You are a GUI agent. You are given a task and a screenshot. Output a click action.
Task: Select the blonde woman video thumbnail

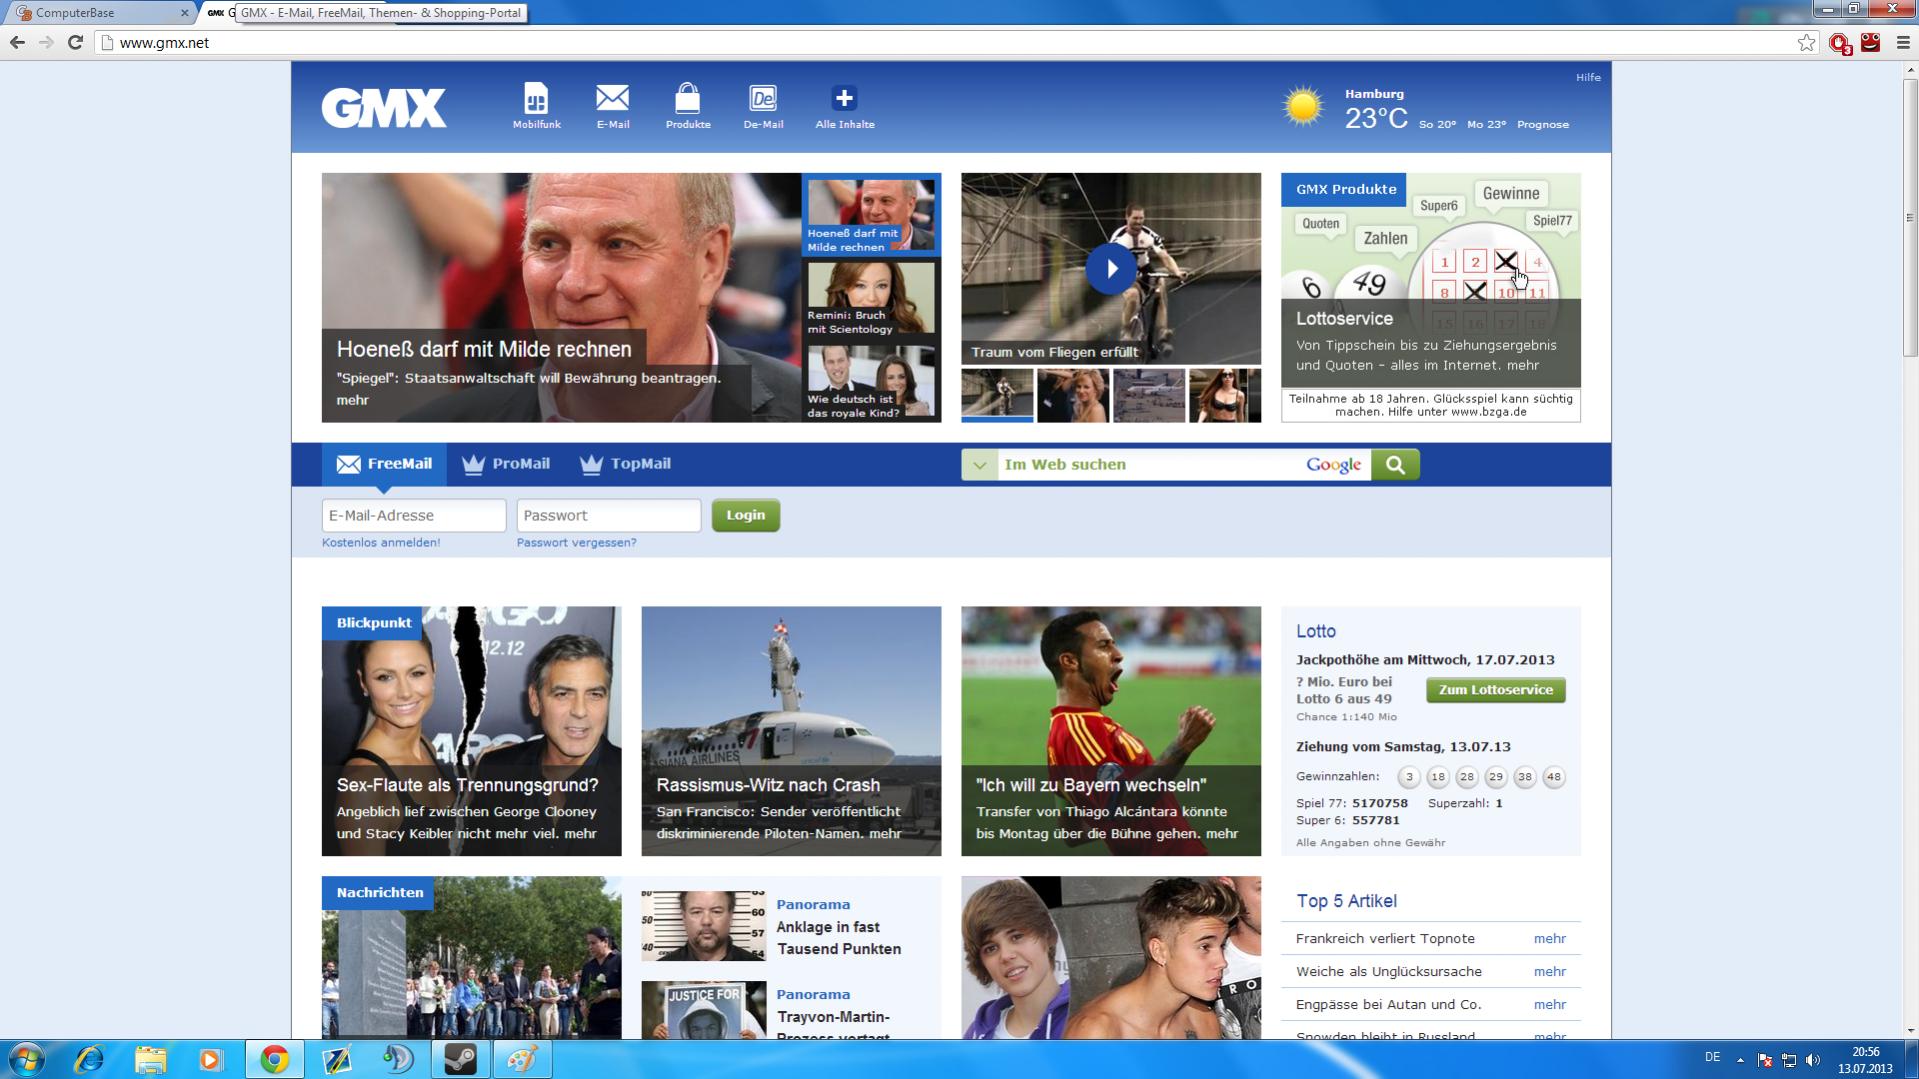point(1073,395)
